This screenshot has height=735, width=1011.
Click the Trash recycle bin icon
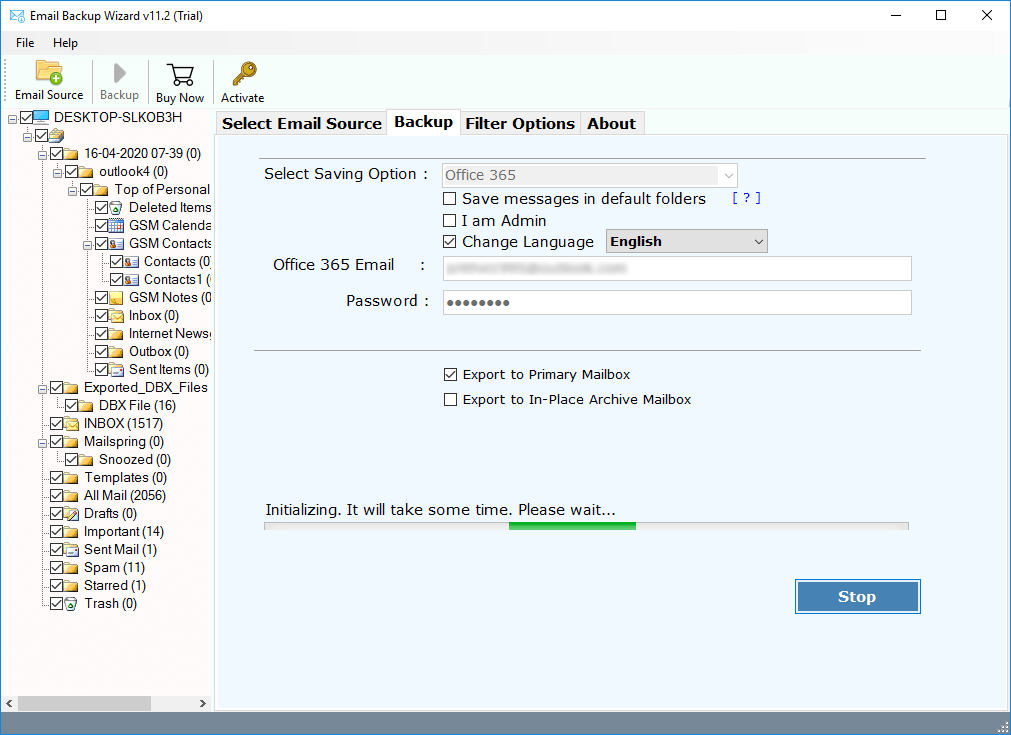pos(71,604)
